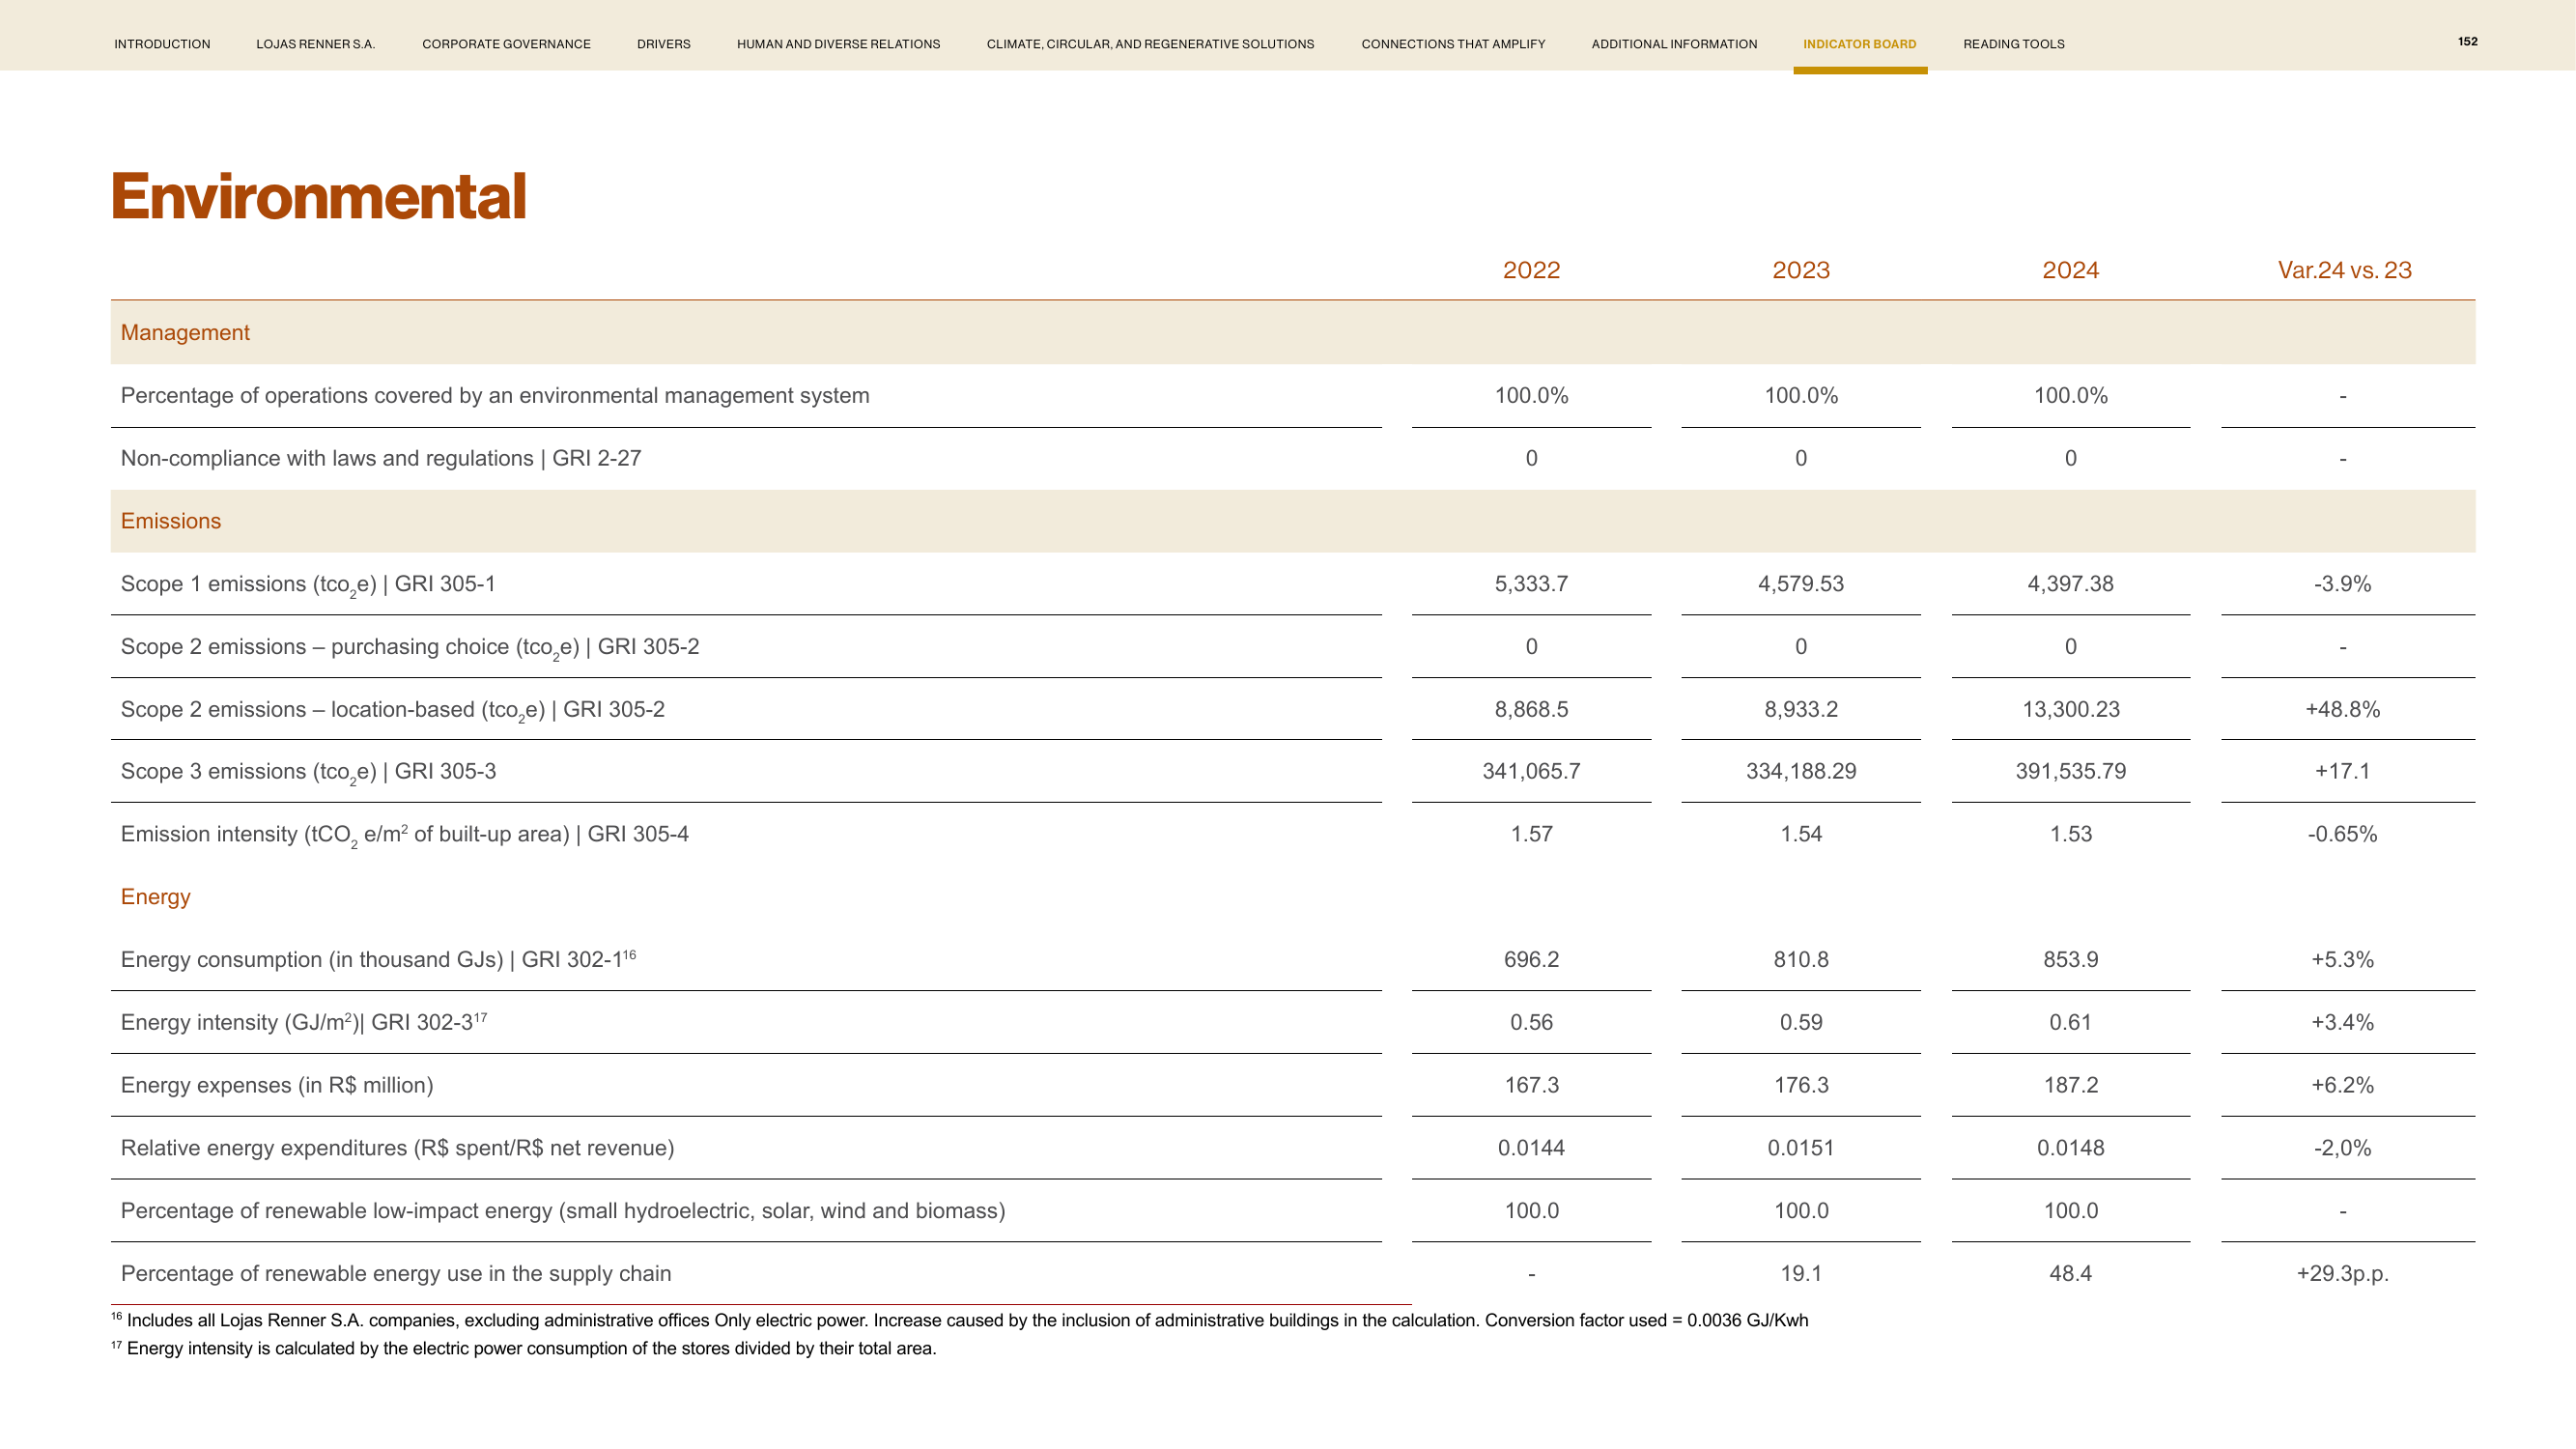Click Non-compliance with laws row label
The image size is (2576, 1449).
(381, 458)
